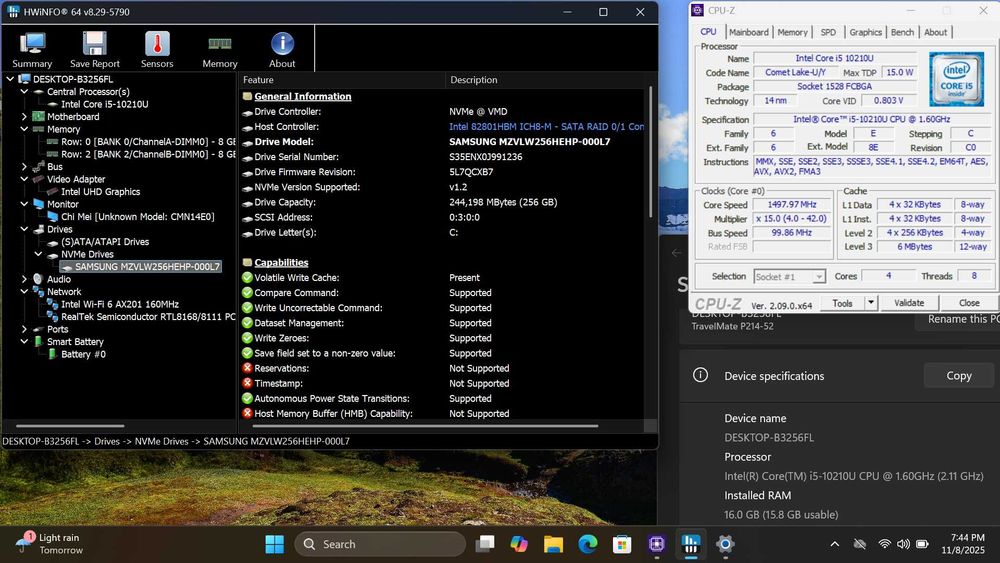Select Battery #0 tree item
The image size is (1000, 563).
coord(84,354)
